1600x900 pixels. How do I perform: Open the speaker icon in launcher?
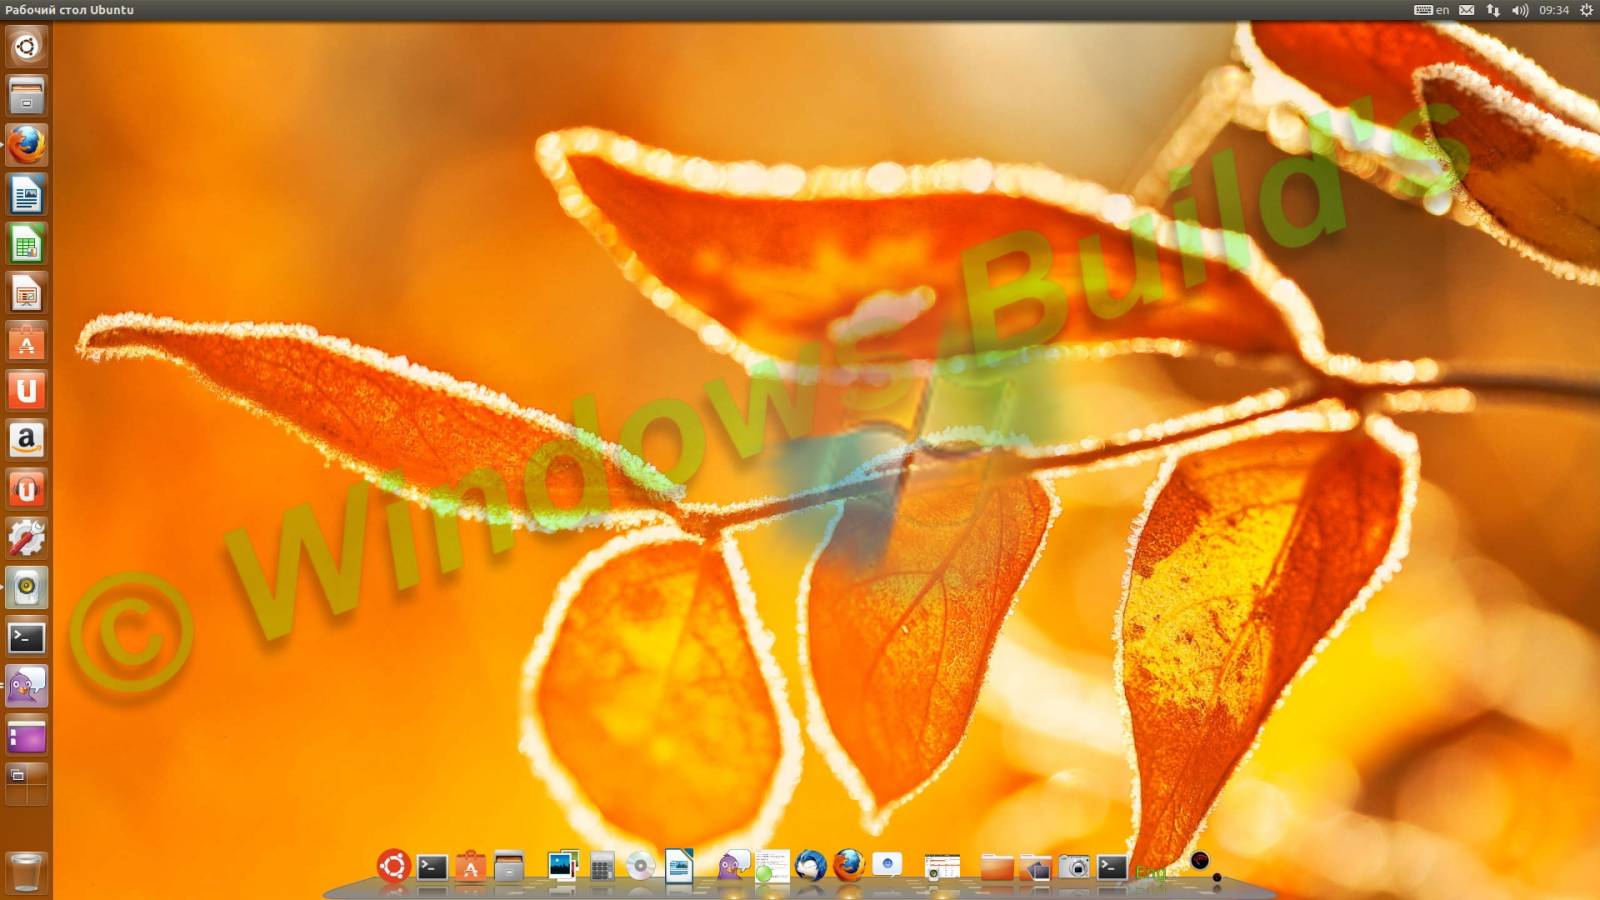(26, 586)
